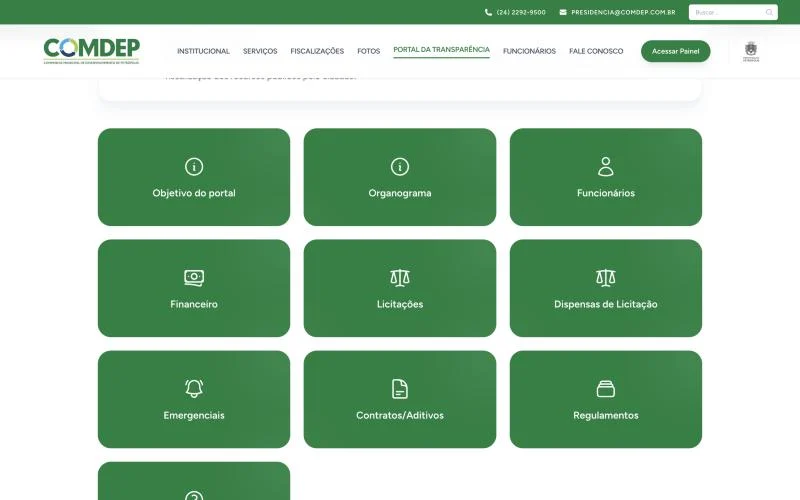800x500 pixels.
Task: Click the info icon on Objetivo do portal card
Action: (x=194, y=167)
